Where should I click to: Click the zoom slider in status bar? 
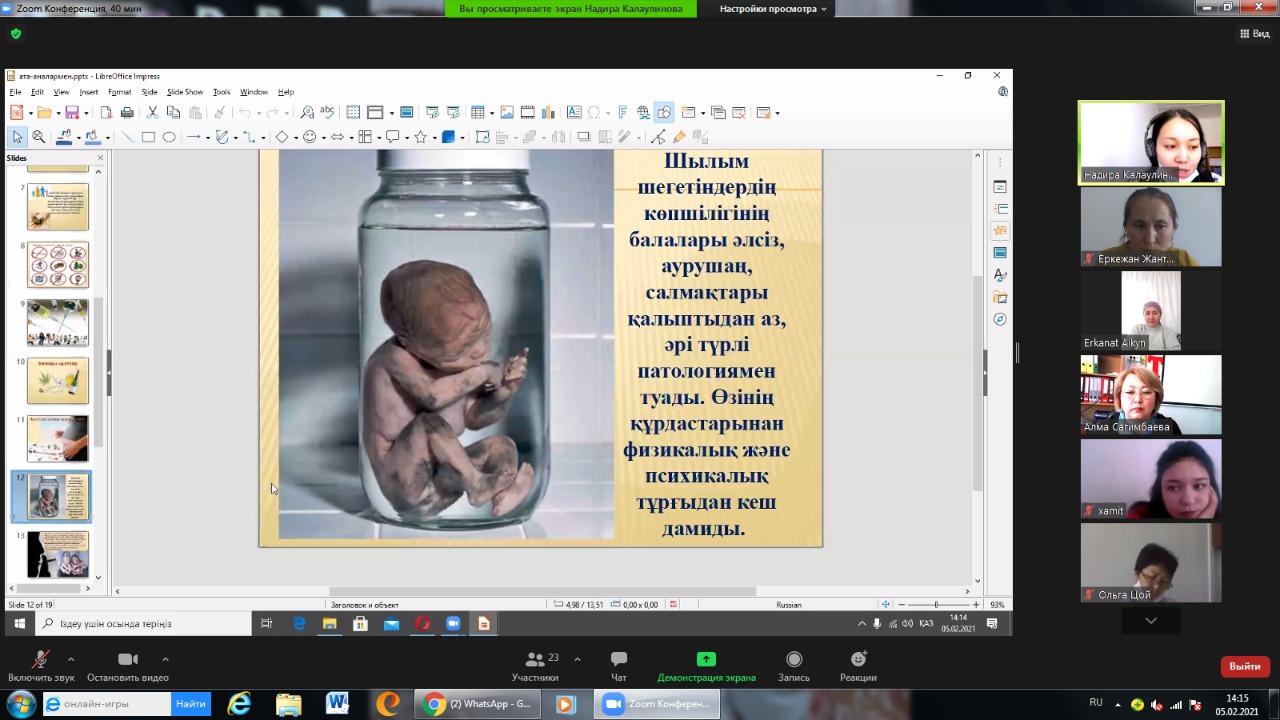click(x=936, y=605)
